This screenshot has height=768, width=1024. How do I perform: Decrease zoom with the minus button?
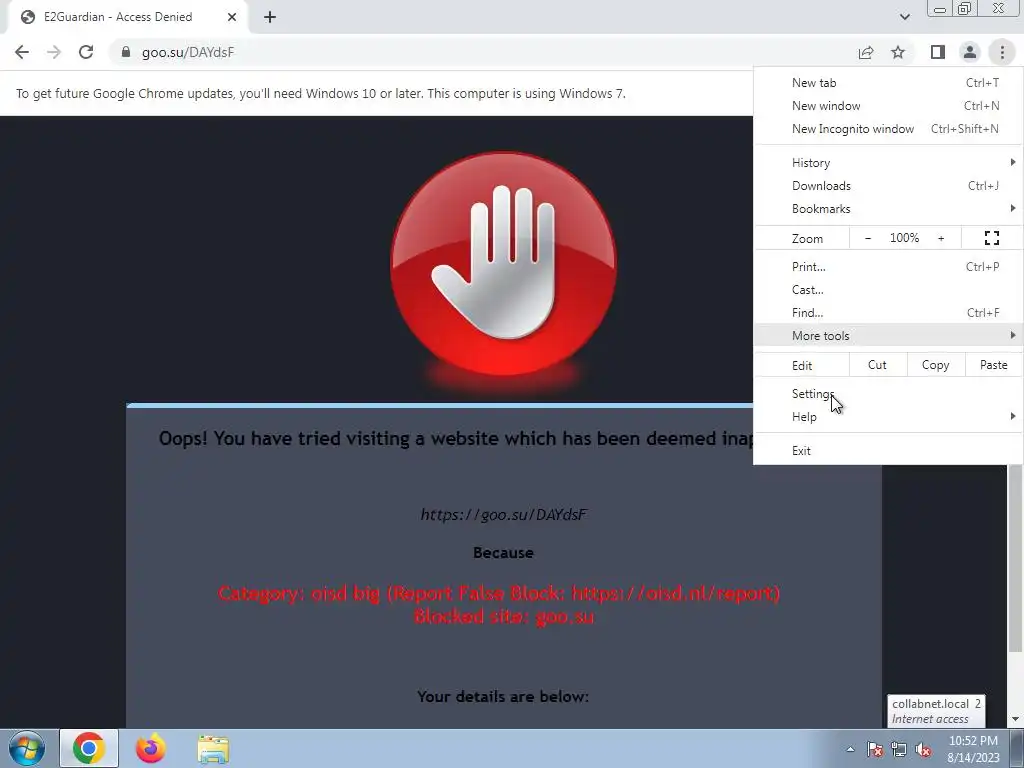(868, 238)
